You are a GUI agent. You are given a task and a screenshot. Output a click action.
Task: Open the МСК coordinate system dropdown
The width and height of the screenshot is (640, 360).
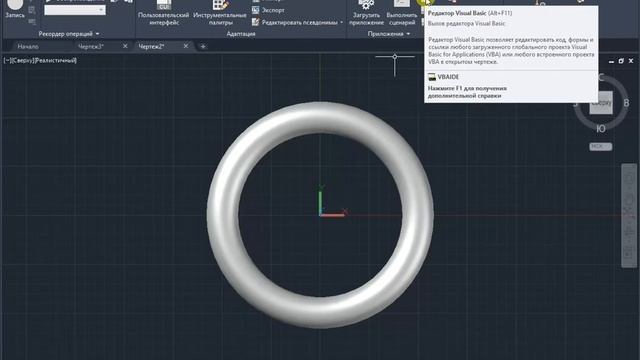601,147
